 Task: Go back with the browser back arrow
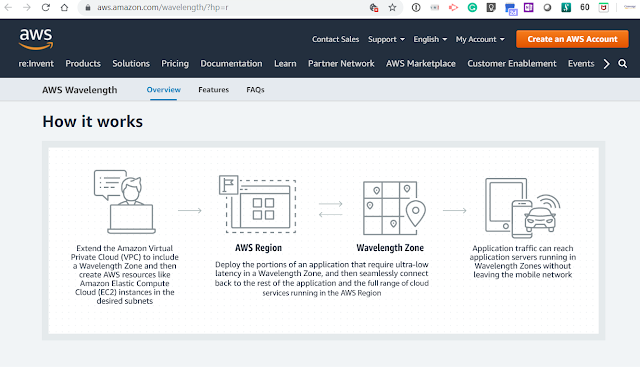tap(8, 7)
